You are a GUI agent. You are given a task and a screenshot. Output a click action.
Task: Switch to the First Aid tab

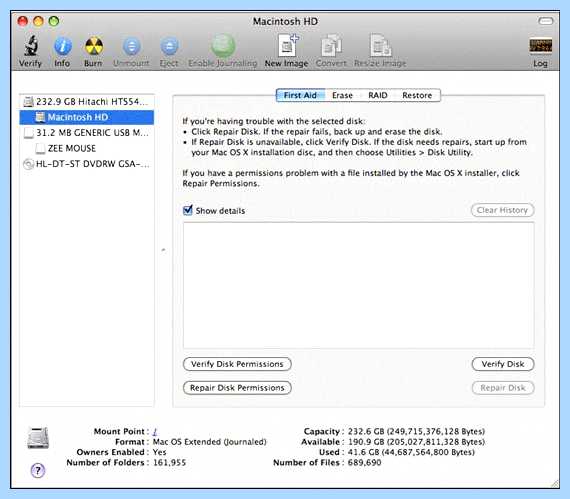click(x=300, y=95)
